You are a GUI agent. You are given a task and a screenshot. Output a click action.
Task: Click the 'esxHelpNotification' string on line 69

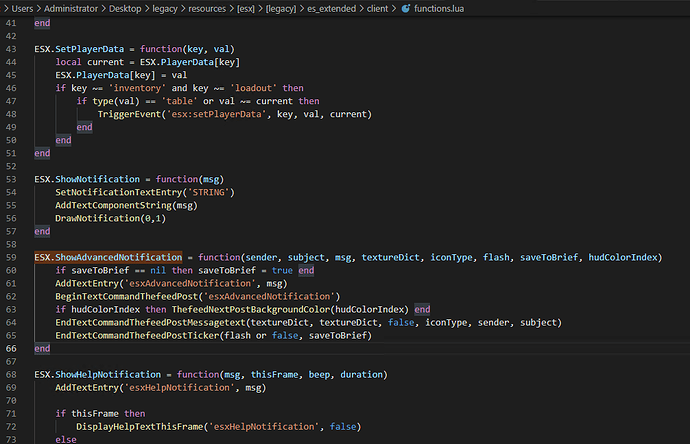[179, 388]
